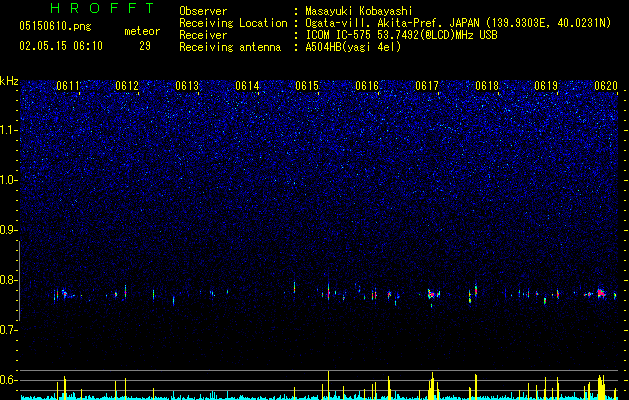
Task: Click the 0613 time marker
Action: point(187,86)
